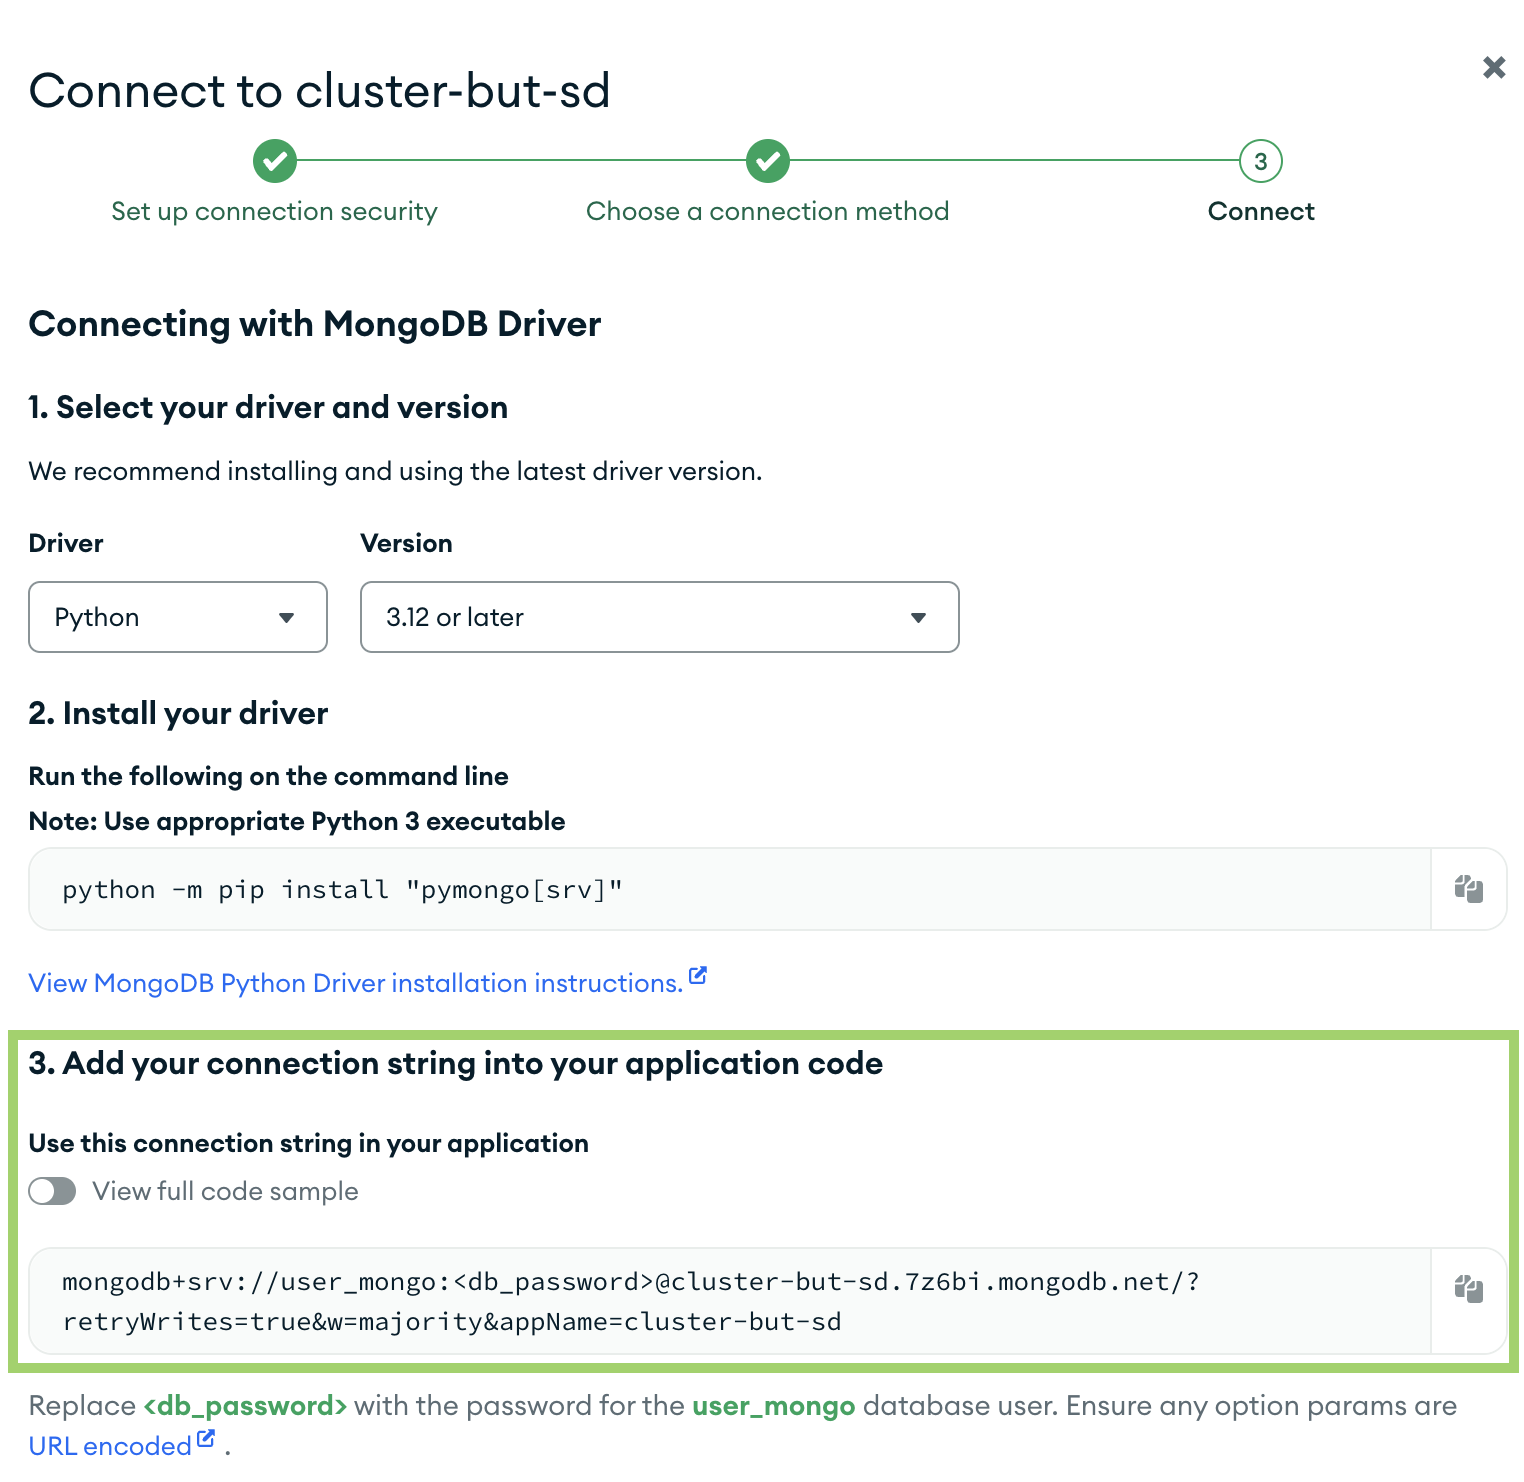Click the step 3 Connect circle
The image size is (1524, 1482).
click(x=1261, y=161)
